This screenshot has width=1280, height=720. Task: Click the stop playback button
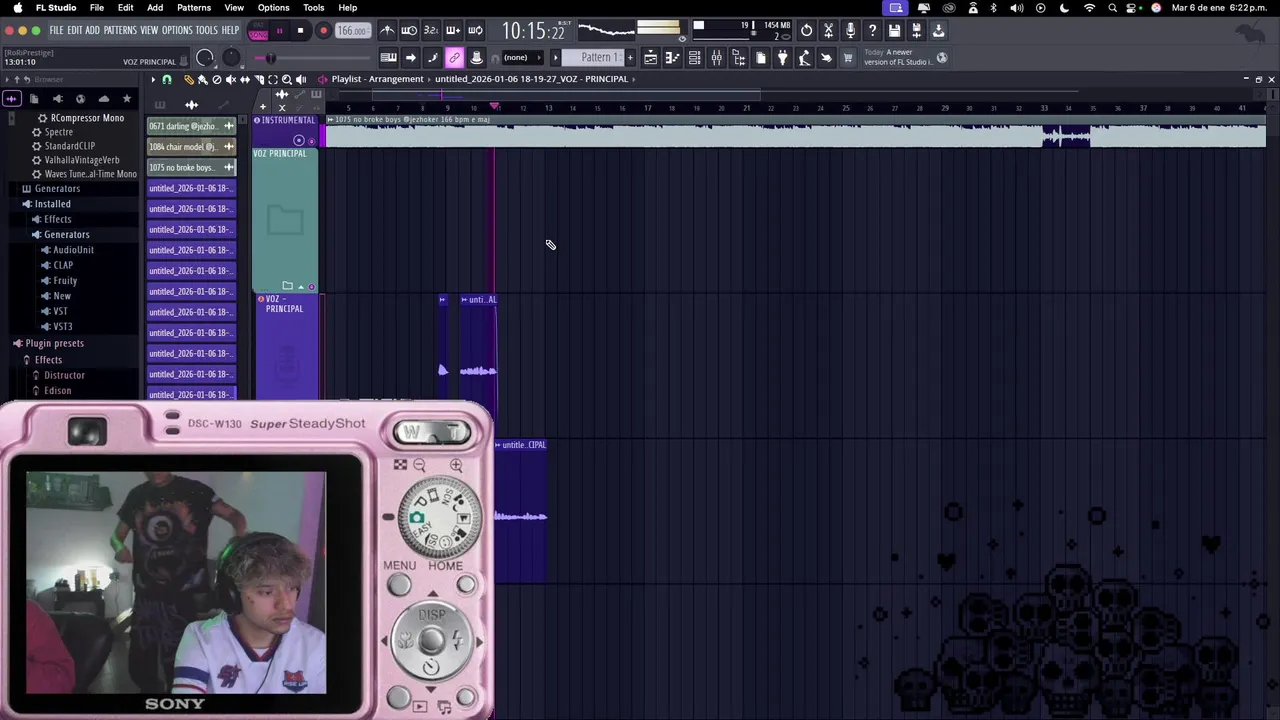300,31
